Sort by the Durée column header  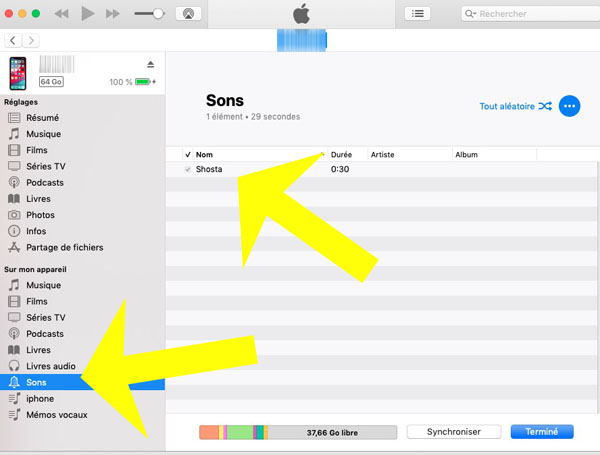pos(341,155)
